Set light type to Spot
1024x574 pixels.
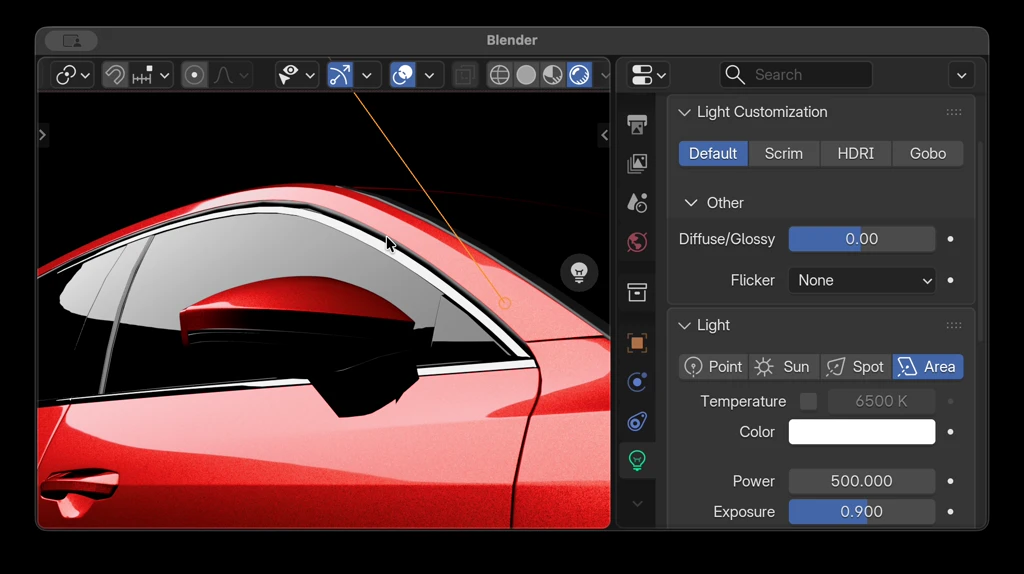pos(856,367)
